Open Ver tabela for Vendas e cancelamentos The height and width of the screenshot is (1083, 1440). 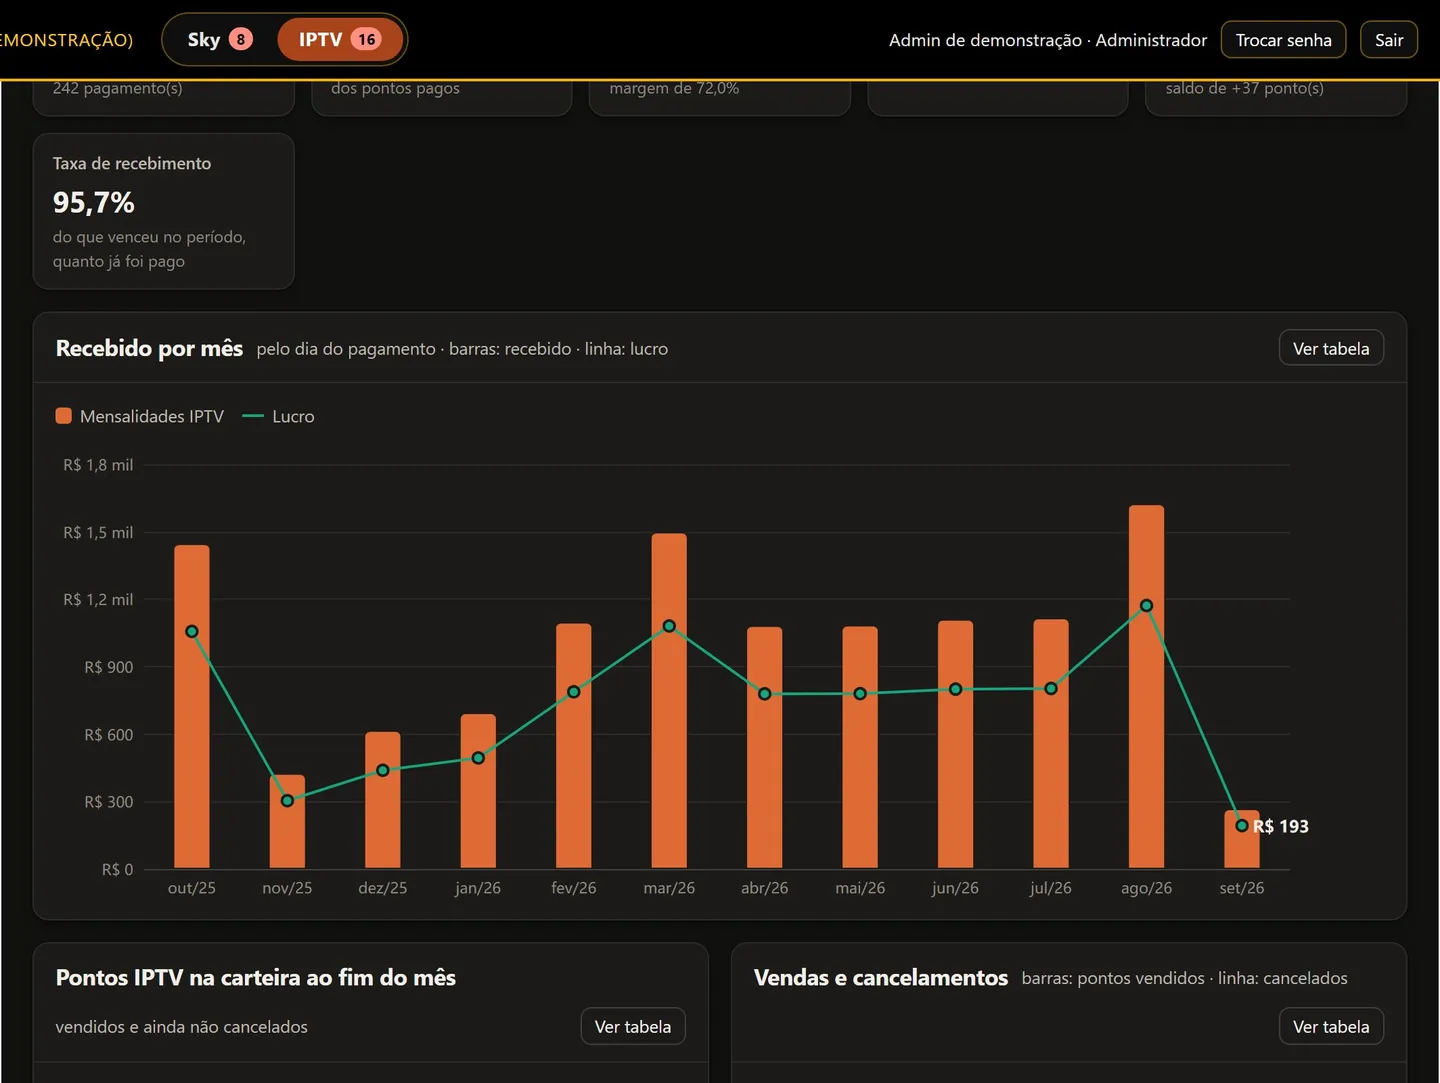(1331, 1026)
